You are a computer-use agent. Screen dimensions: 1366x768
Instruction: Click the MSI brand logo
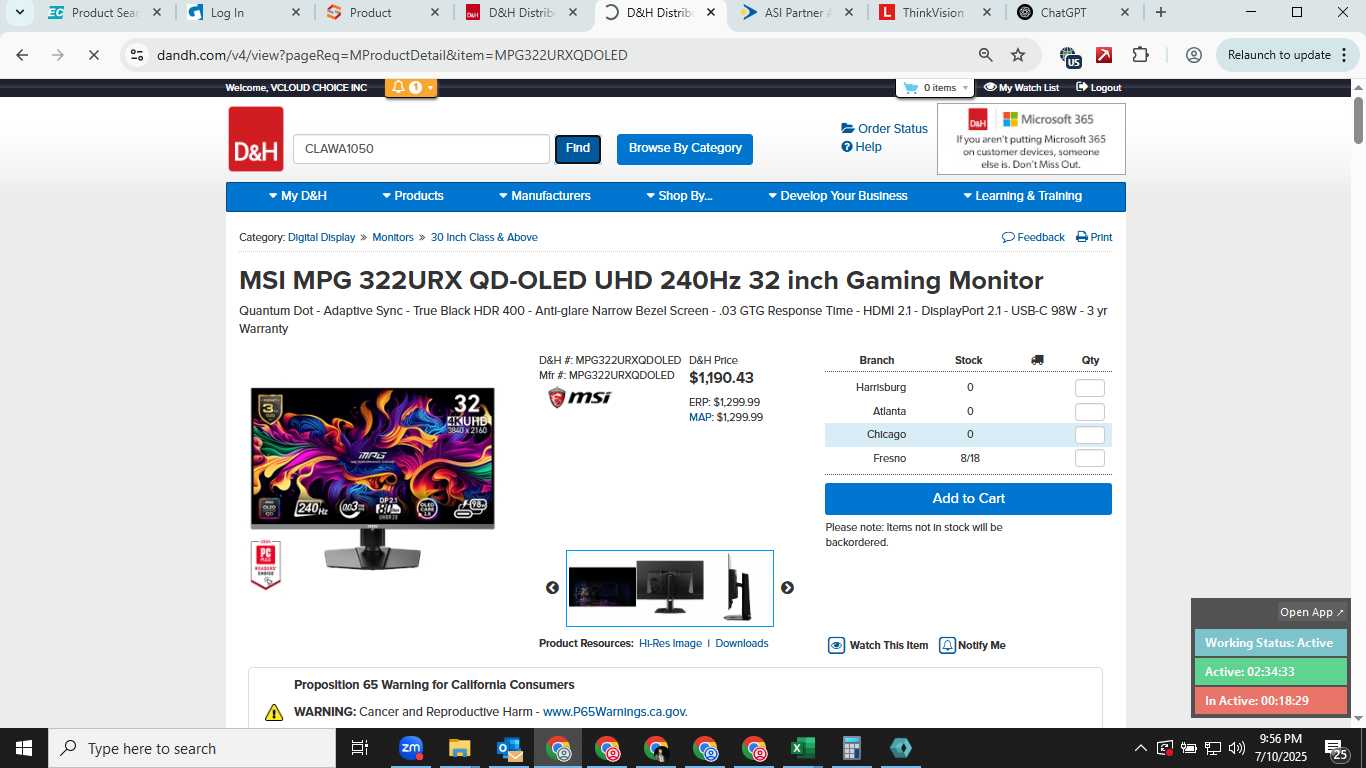point(580,398)
